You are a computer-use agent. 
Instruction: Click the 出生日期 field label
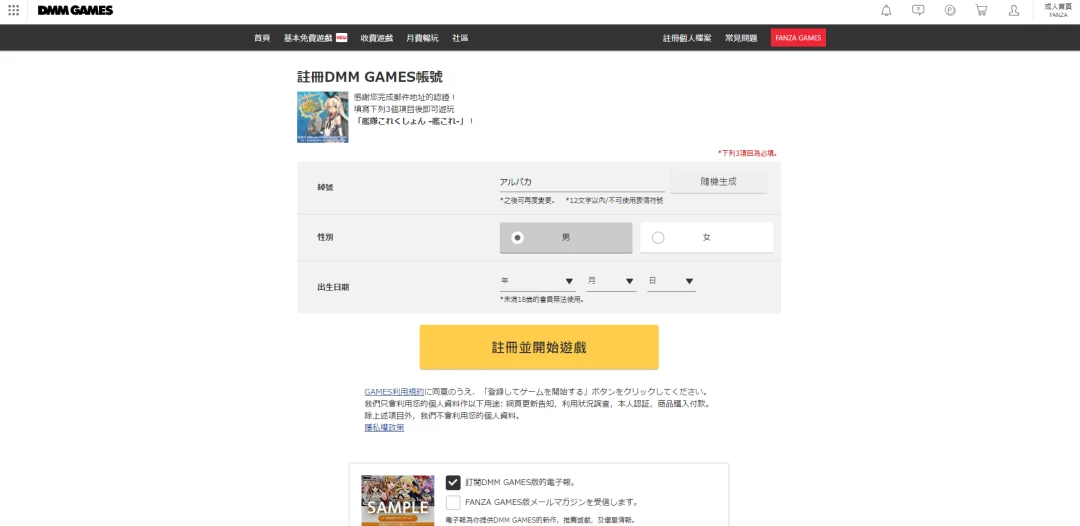click(x=333, y=287)
